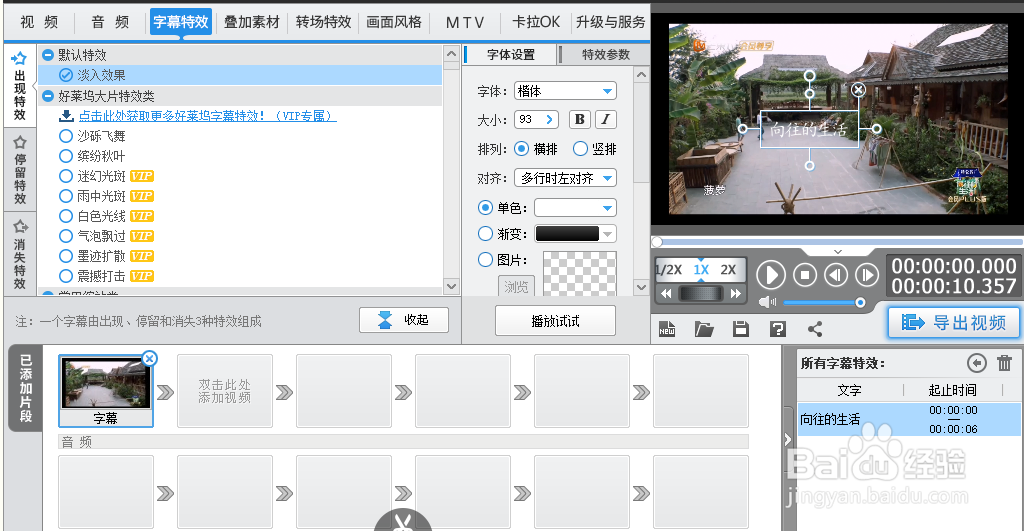Image resolution: width=1024 pixels, height=531 pixels.
Task: Toggle bold font style B
Action: tap(579, 120)
